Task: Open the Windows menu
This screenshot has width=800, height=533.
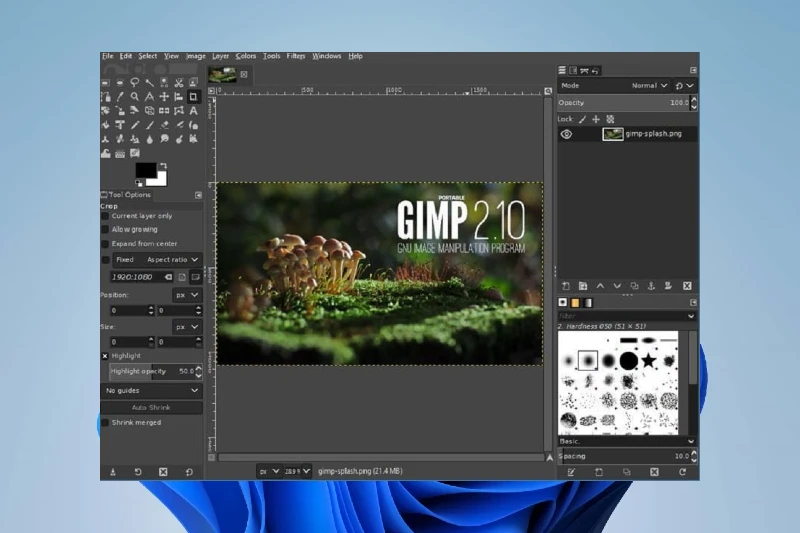Action: coord(327,56)
